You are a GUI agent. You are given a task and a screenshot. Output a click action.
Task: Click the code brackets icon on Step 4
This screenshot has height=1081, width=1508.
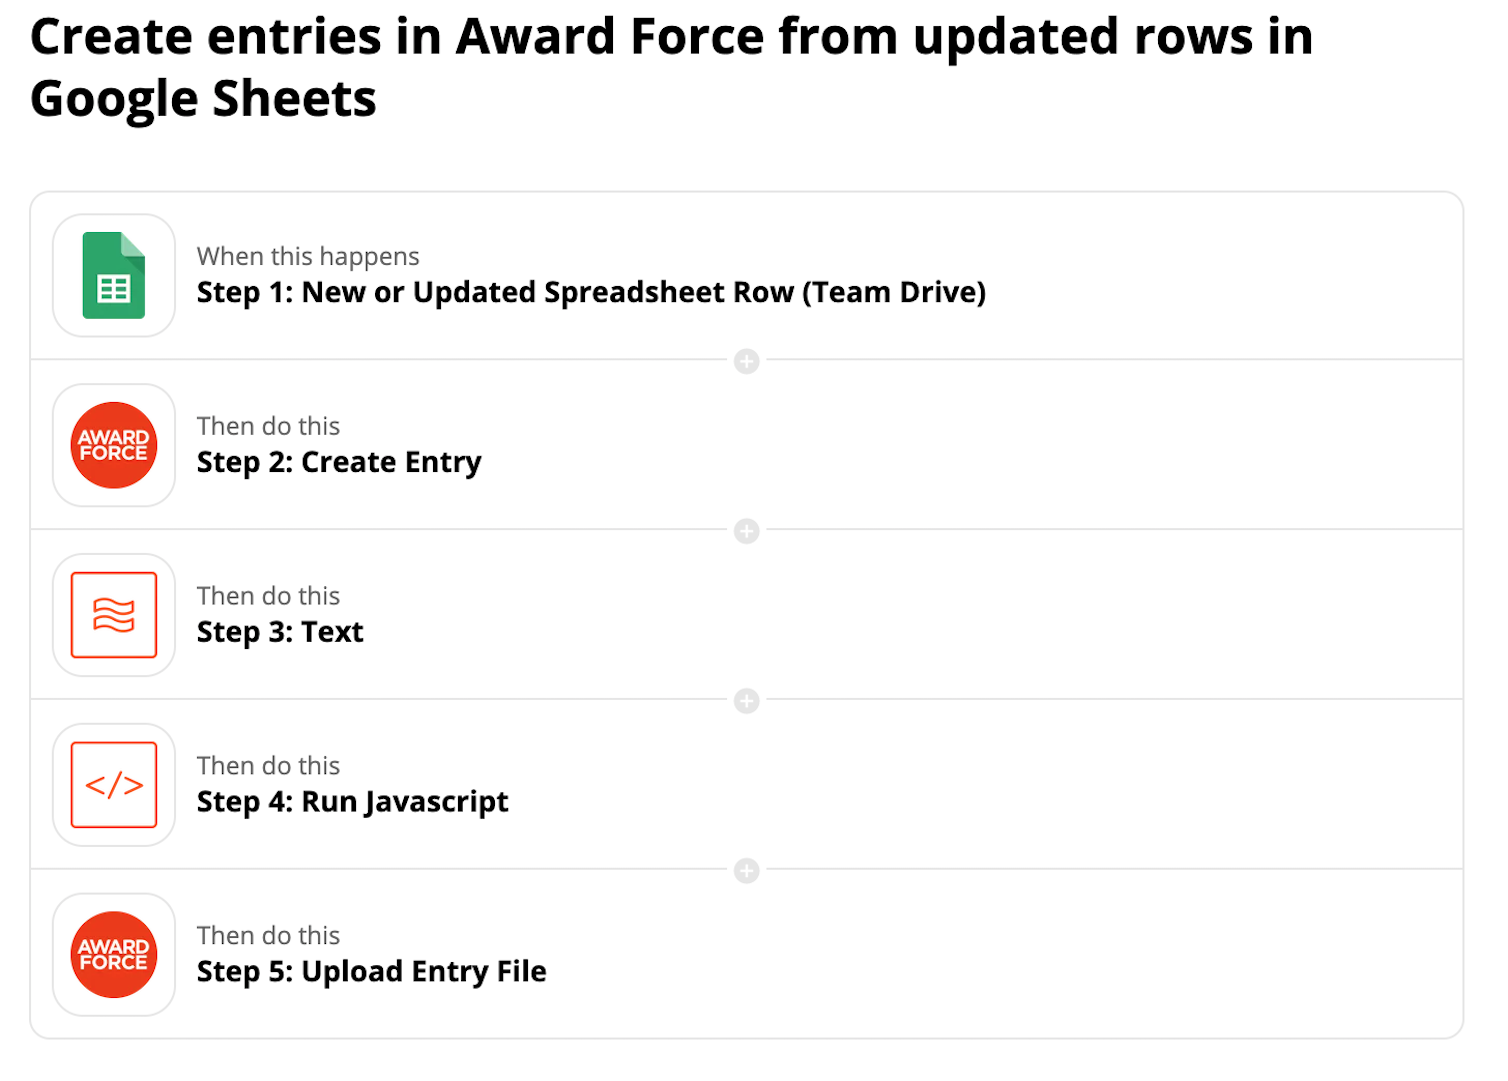point(113,785)
